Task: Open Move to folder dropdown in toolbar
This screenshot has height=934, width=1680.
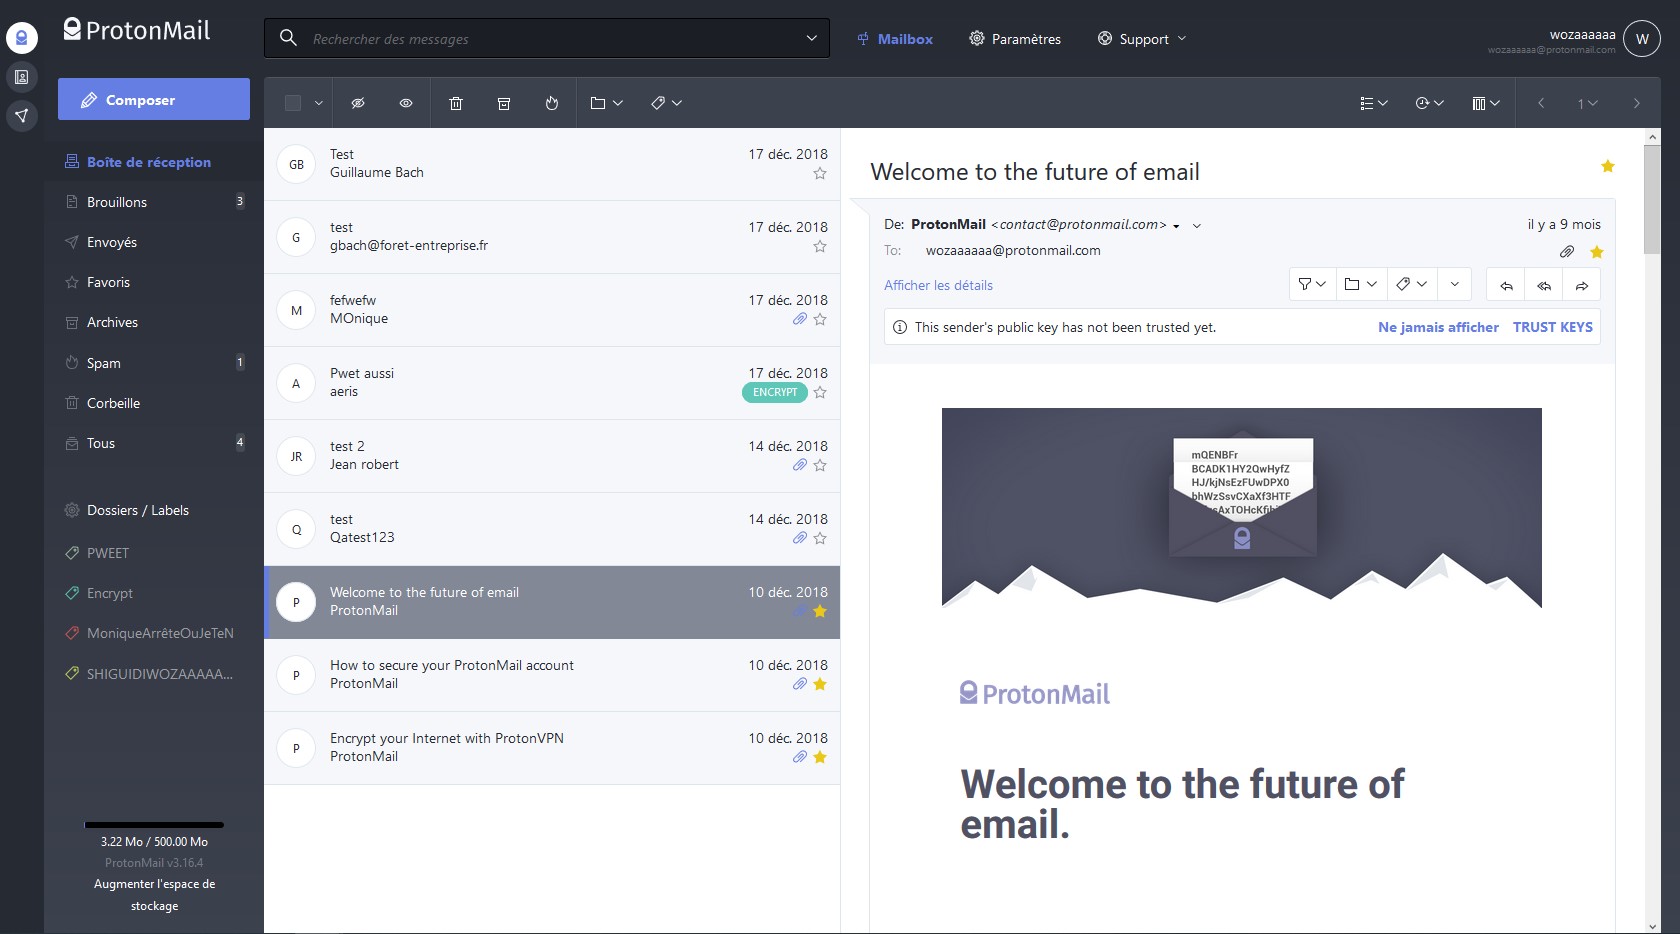Action: pos(607,103)
